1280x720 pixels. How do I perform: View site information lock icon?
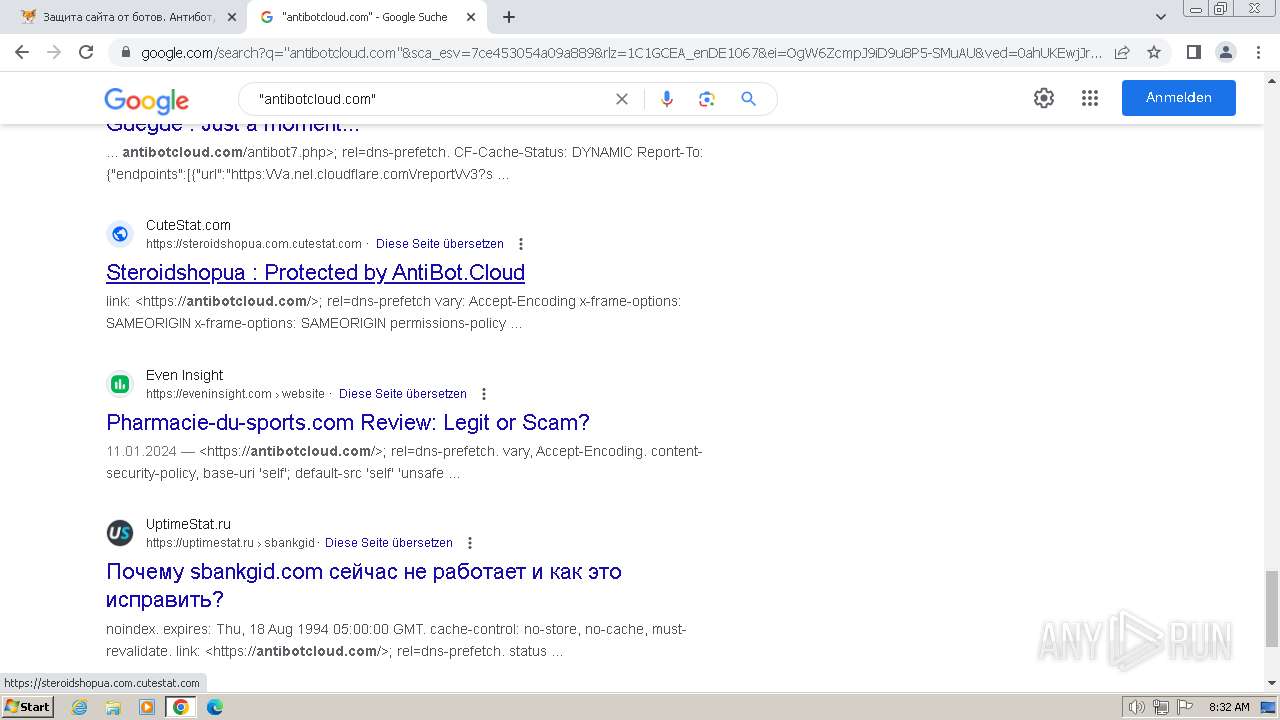point(125,53)
